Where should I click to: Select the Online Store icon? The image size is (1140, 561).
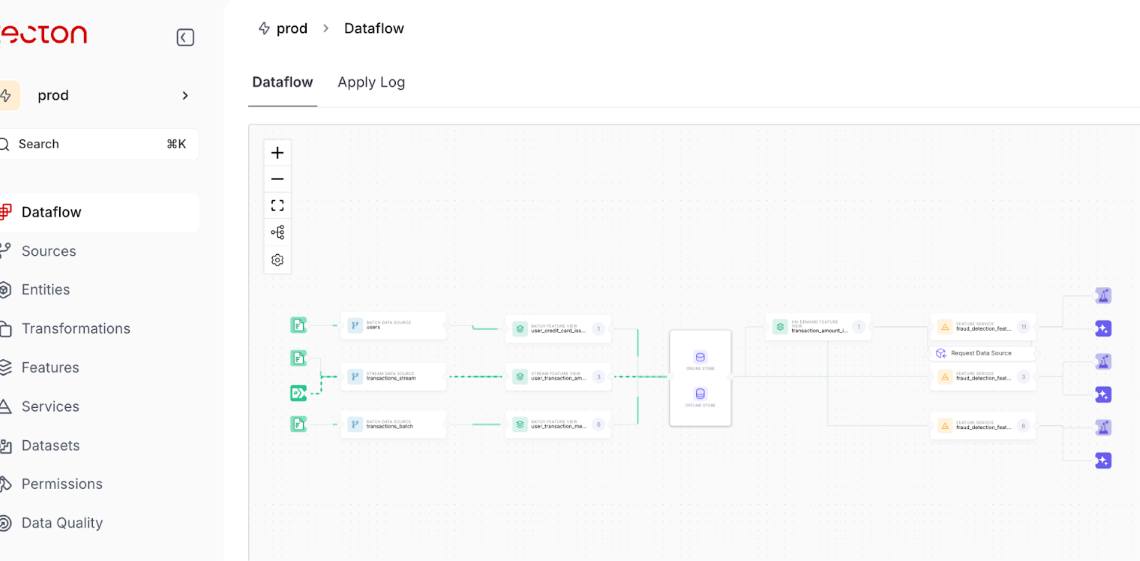pos(700,358)
